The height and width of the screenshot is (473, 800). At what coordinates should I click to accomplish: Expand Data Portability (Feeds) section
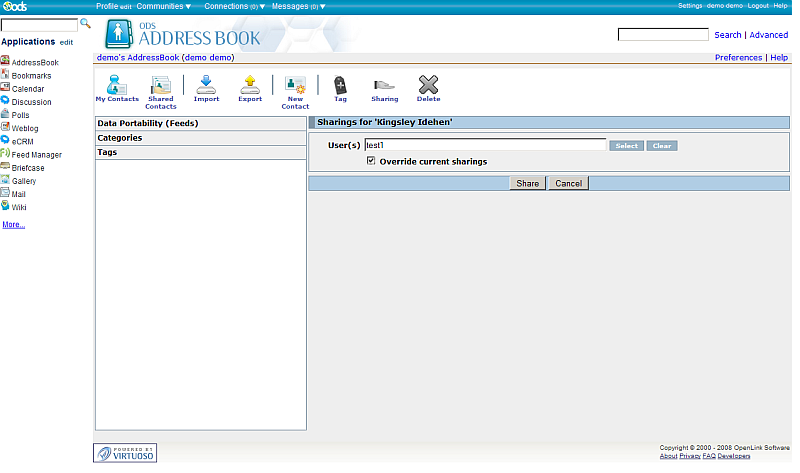(148, 124)
